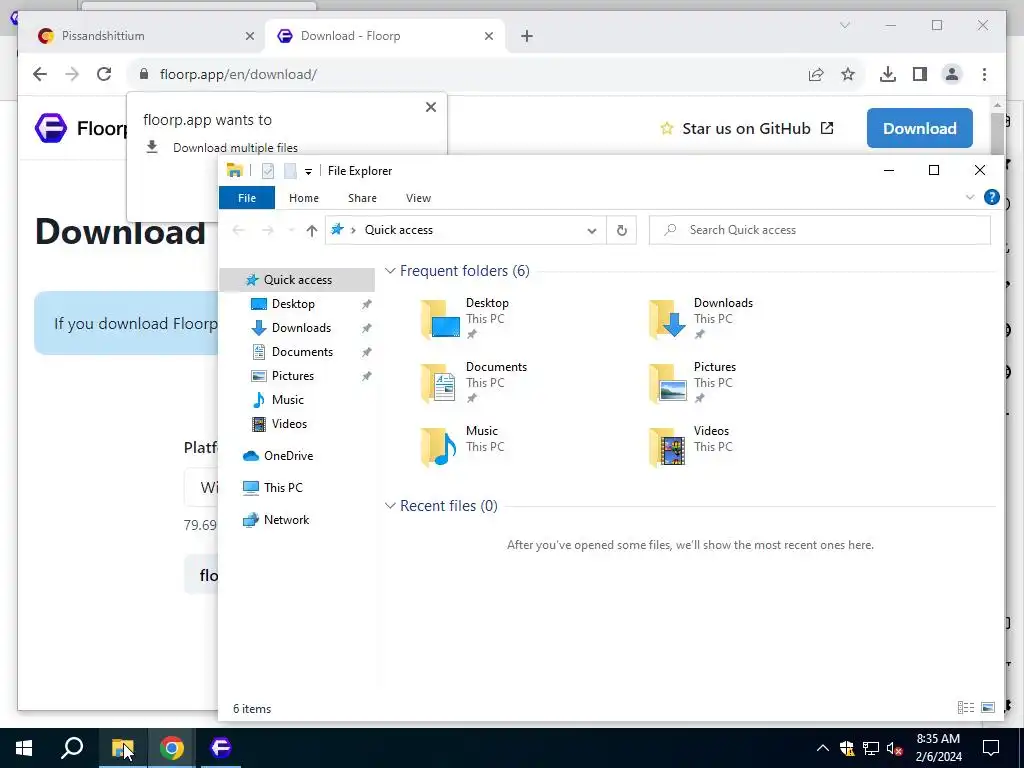The image size is (1024, 768).
Task: Open the browser profile avatar
Action: point(952,74)
